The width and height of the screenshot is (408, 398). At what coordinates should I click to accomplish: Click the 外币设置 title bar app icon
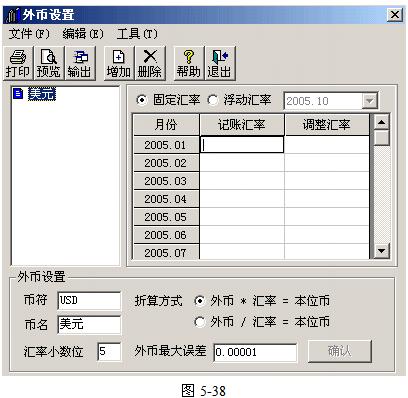[x=12, y=15]
